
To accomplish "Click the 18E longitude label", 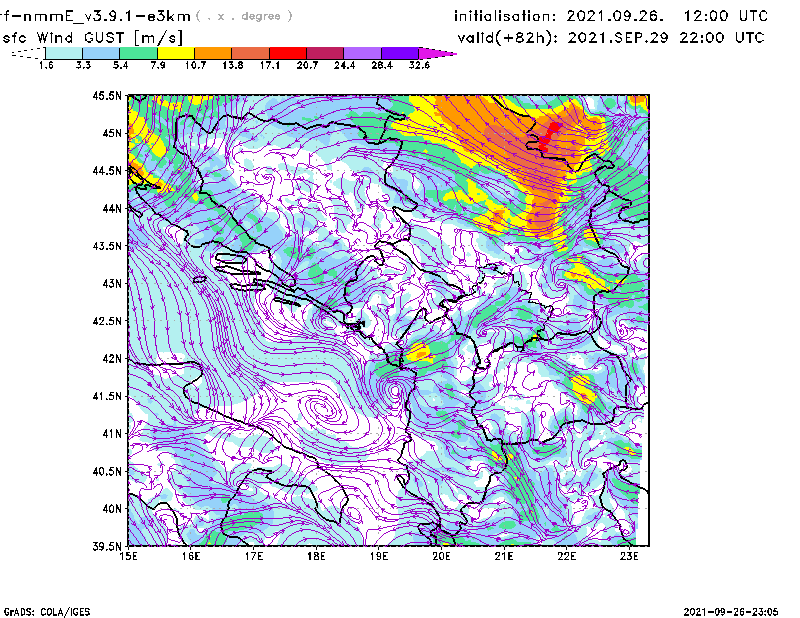I will click(x=316, y=556).
